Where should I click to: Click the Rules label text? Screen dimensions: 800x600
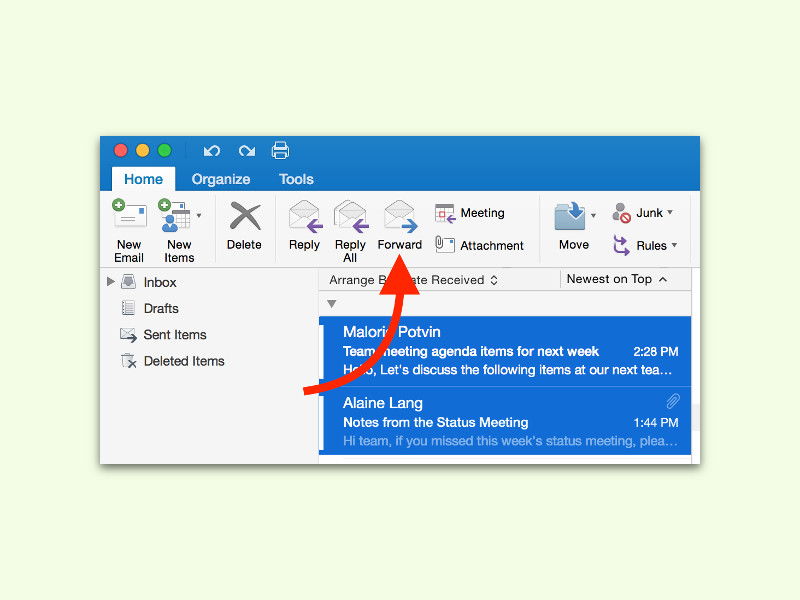(x=652, y=245)
